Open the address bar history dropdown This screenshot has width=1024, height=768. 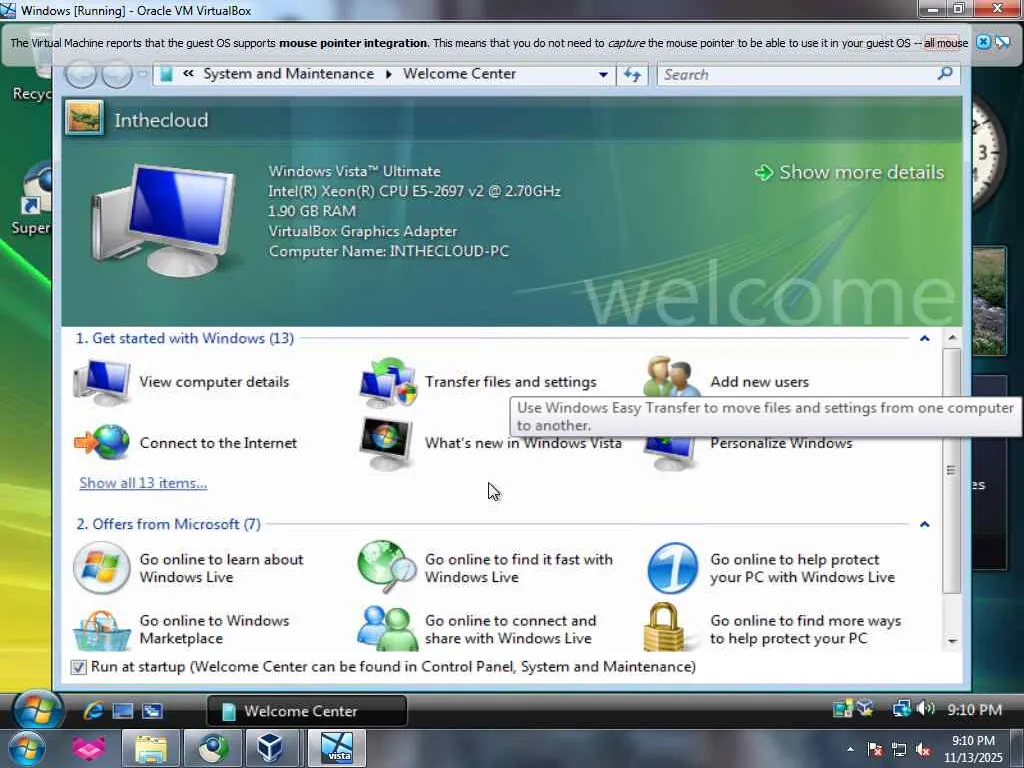coord(603,74)
